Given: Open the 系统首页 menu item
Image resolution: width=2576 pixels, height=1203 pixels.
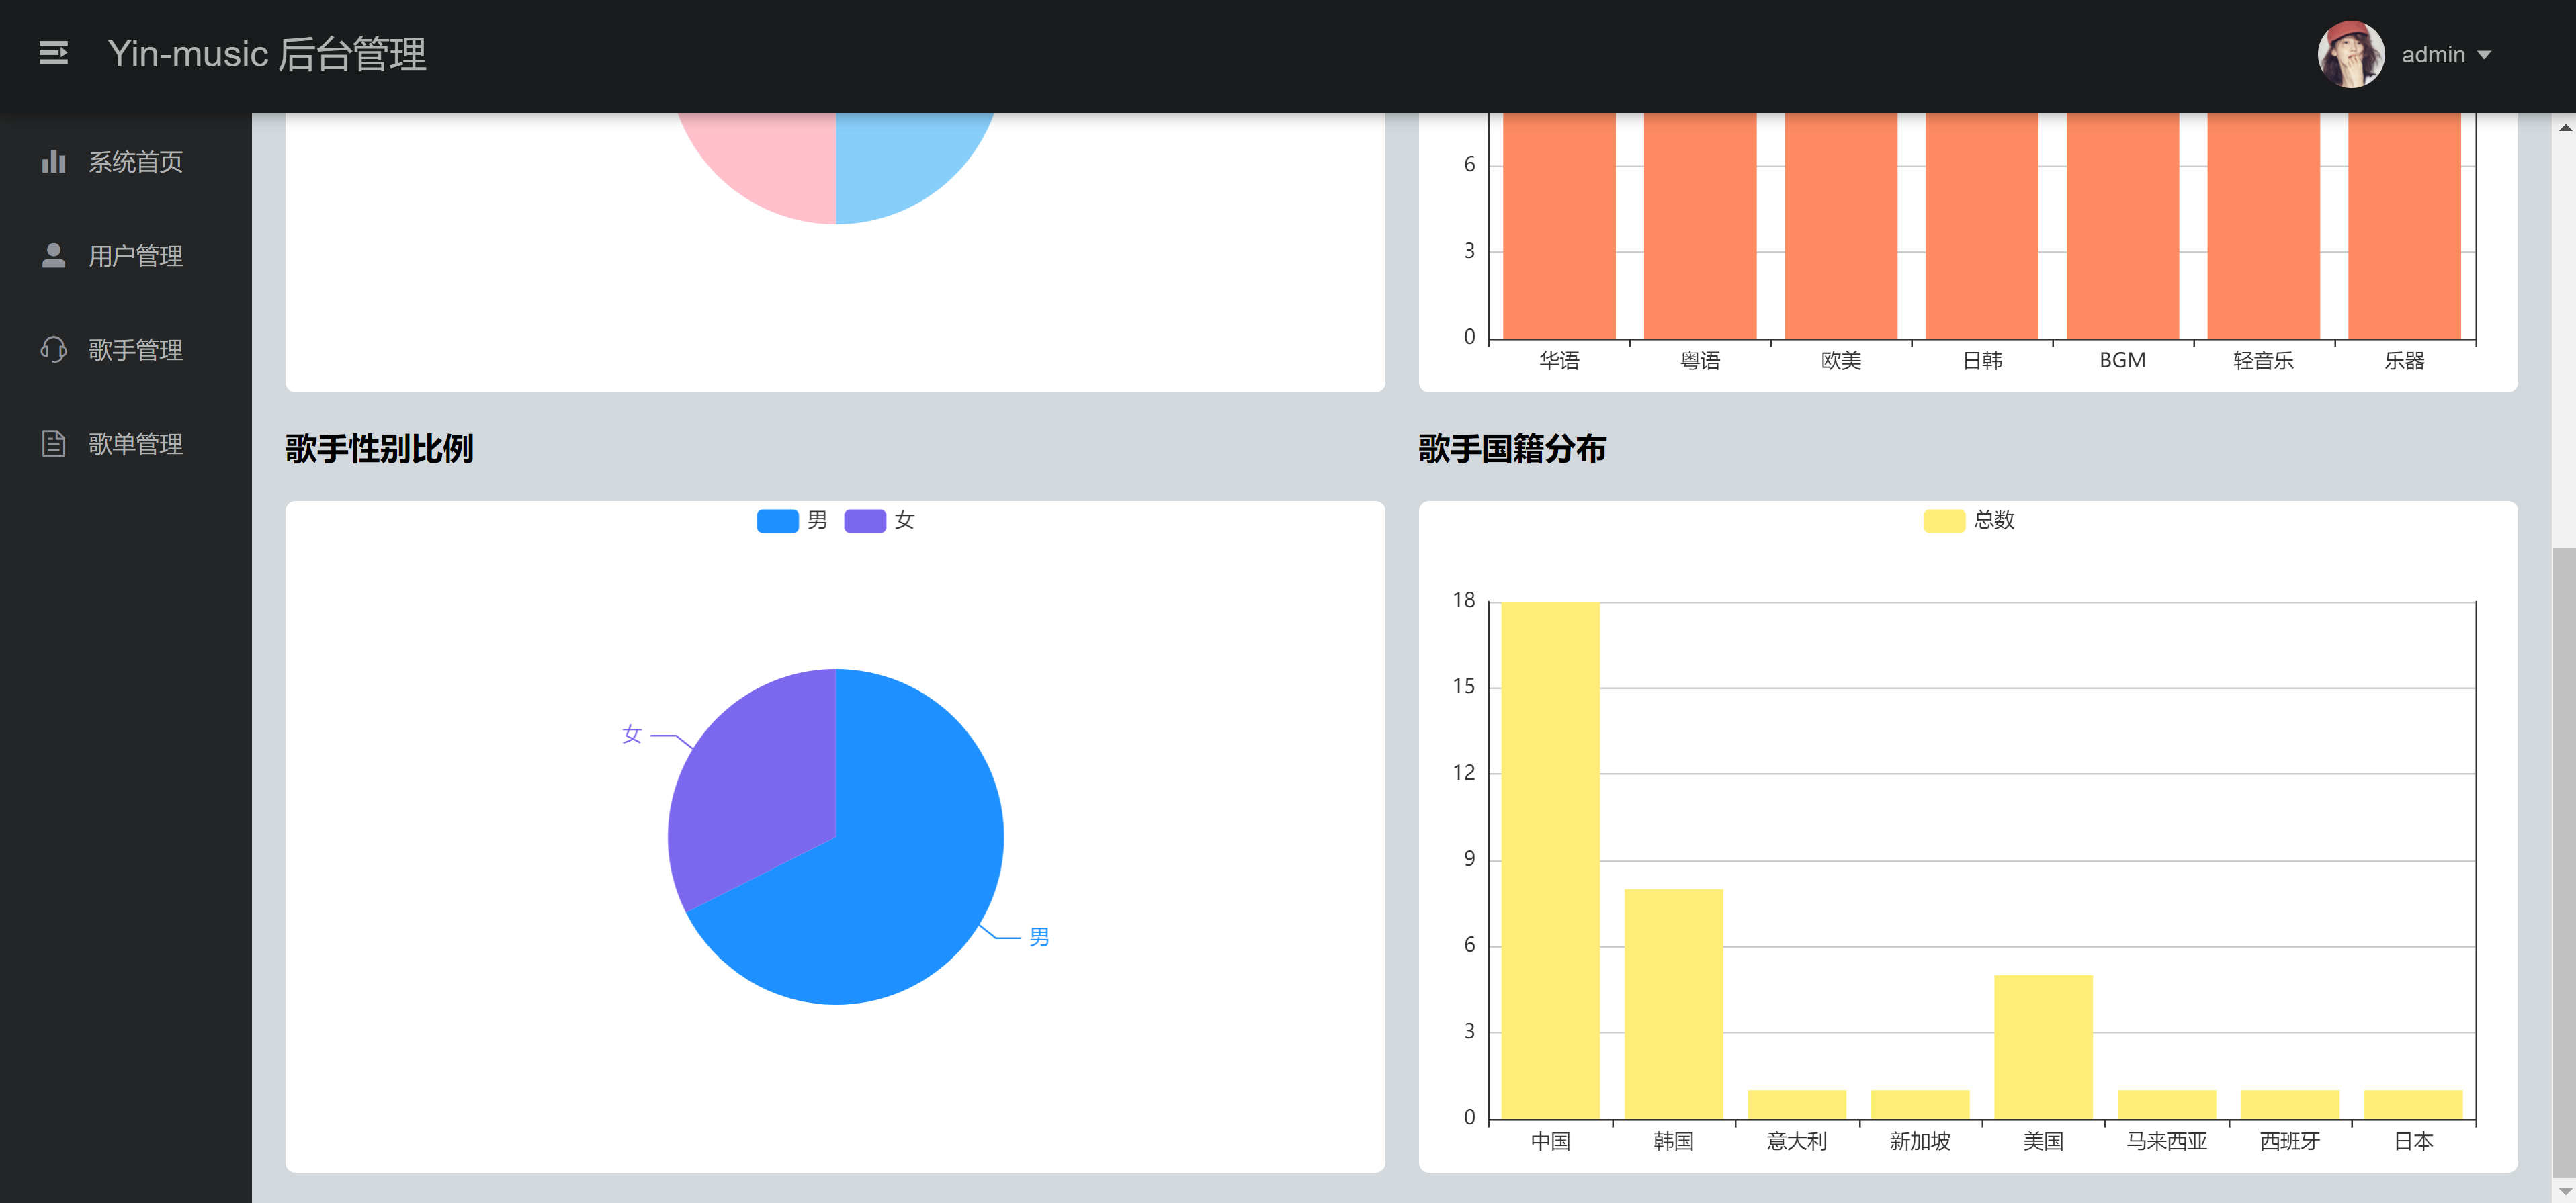Looking at the screenshot, I should point(126,162).
